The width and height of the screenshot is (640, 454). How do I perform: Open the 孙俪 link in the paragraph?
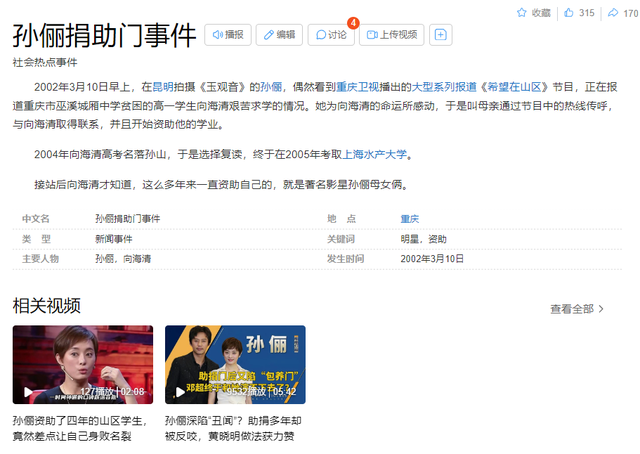tap(271, 87)
